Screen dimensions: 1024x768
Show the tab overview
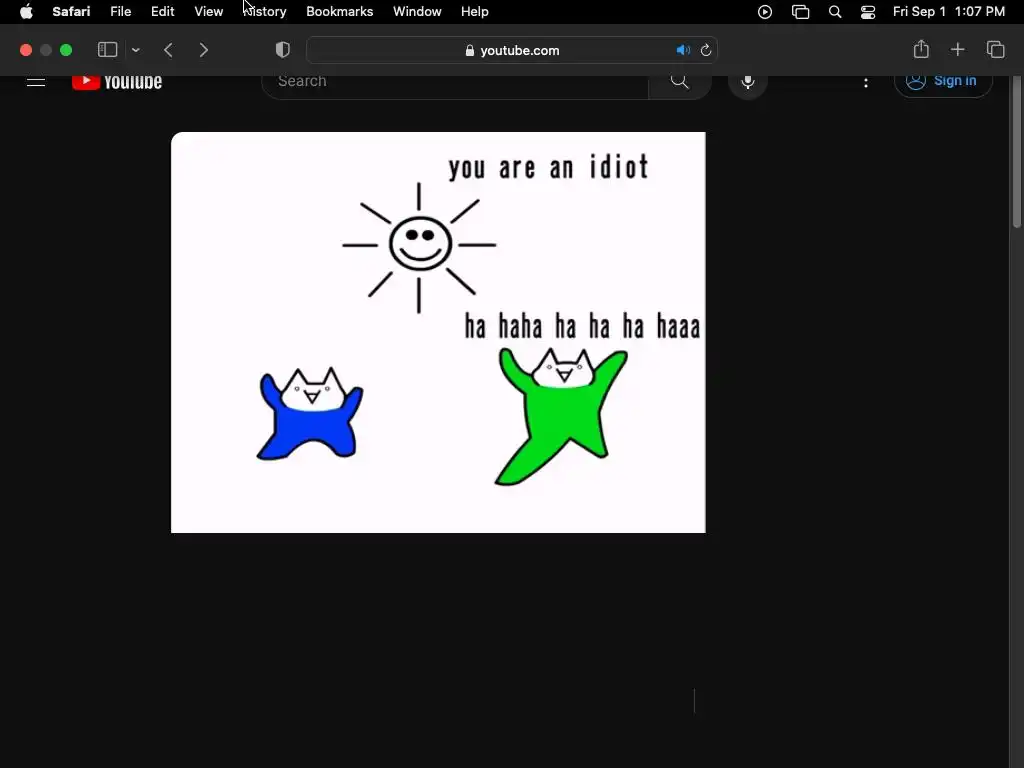[x=995, y=50]
